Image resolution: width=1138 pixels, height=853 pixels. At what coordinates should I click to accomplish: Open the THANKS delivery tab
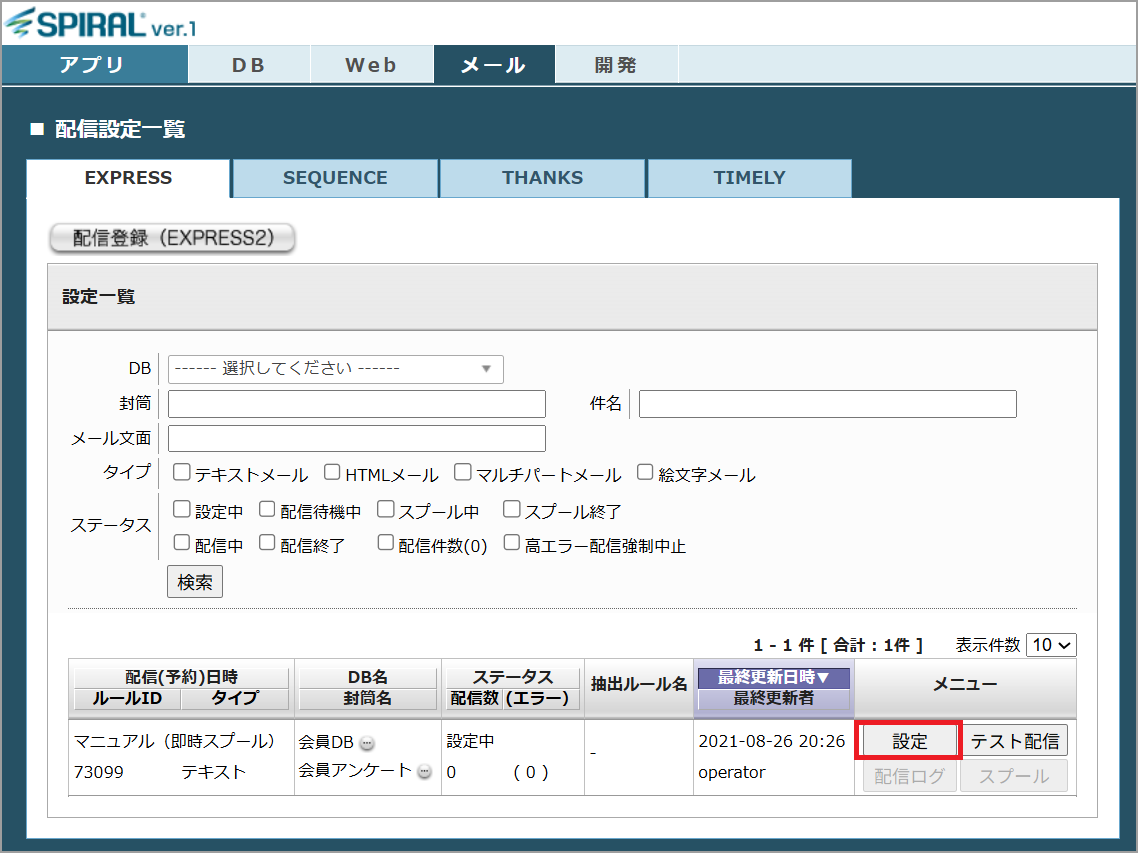coord(542,178)
